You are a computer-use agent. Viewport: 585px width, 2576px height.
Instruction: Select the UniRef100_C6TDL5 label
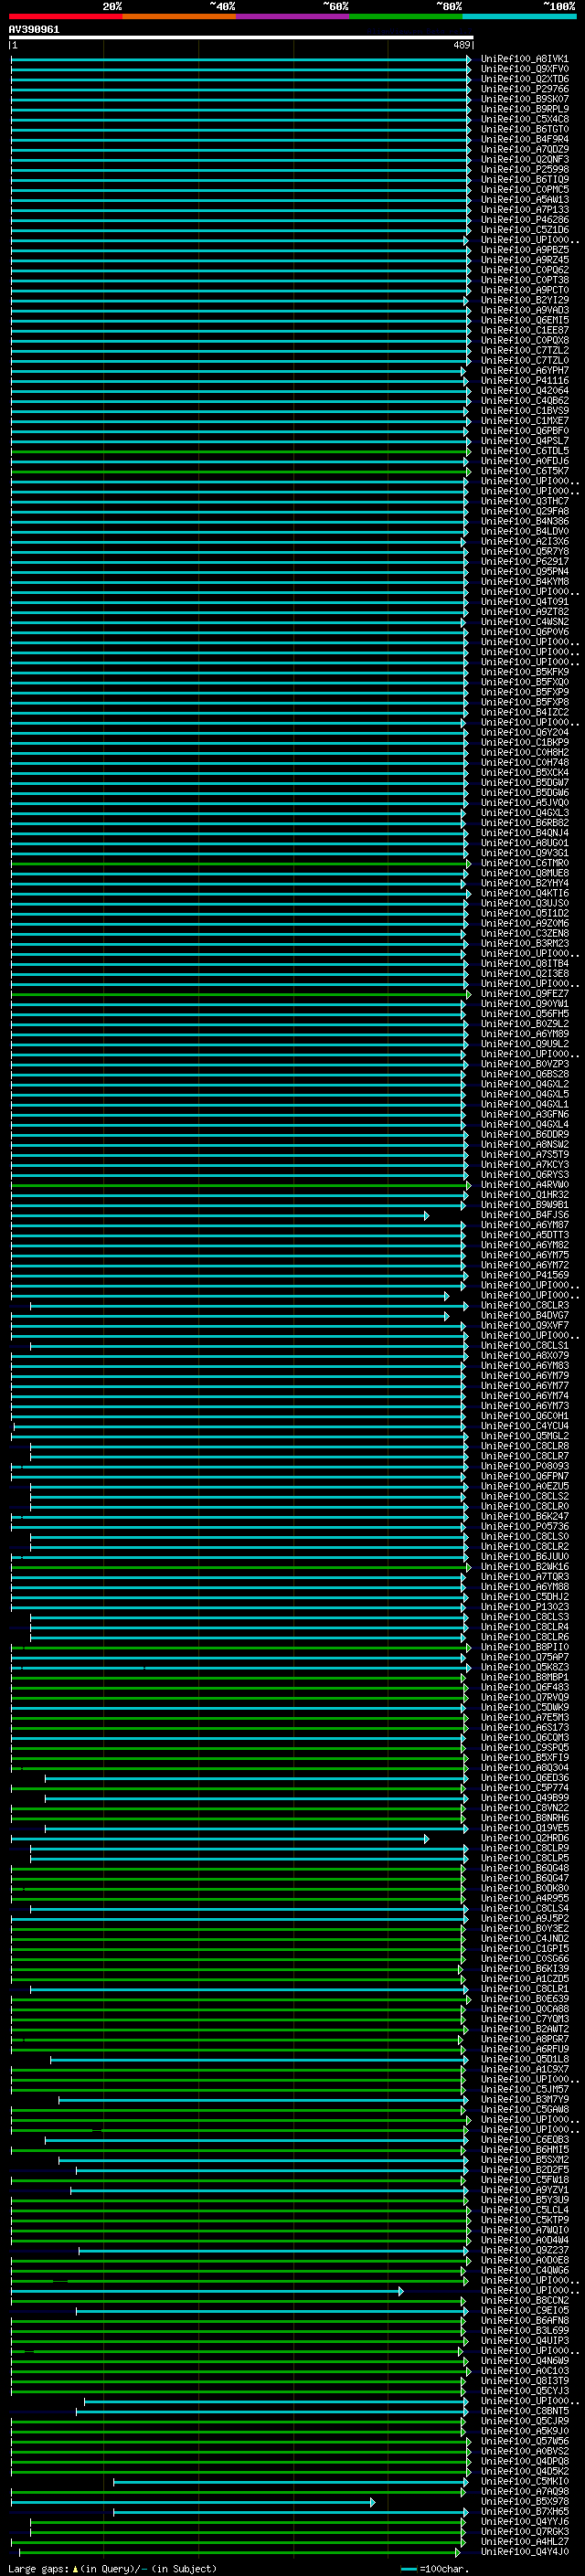click(525, 451)
